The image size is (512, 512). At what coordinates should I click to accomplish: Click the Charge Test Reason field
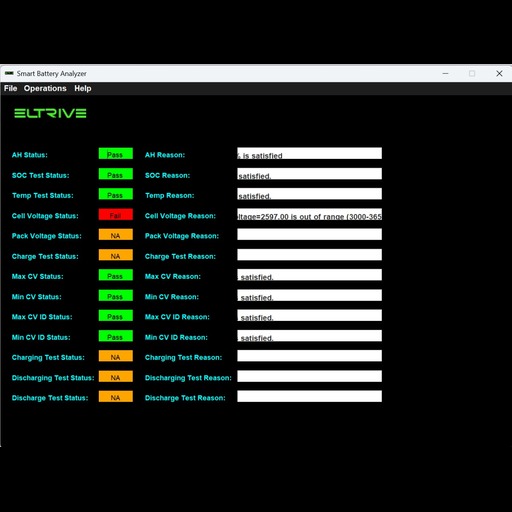(x=309, y=255)
